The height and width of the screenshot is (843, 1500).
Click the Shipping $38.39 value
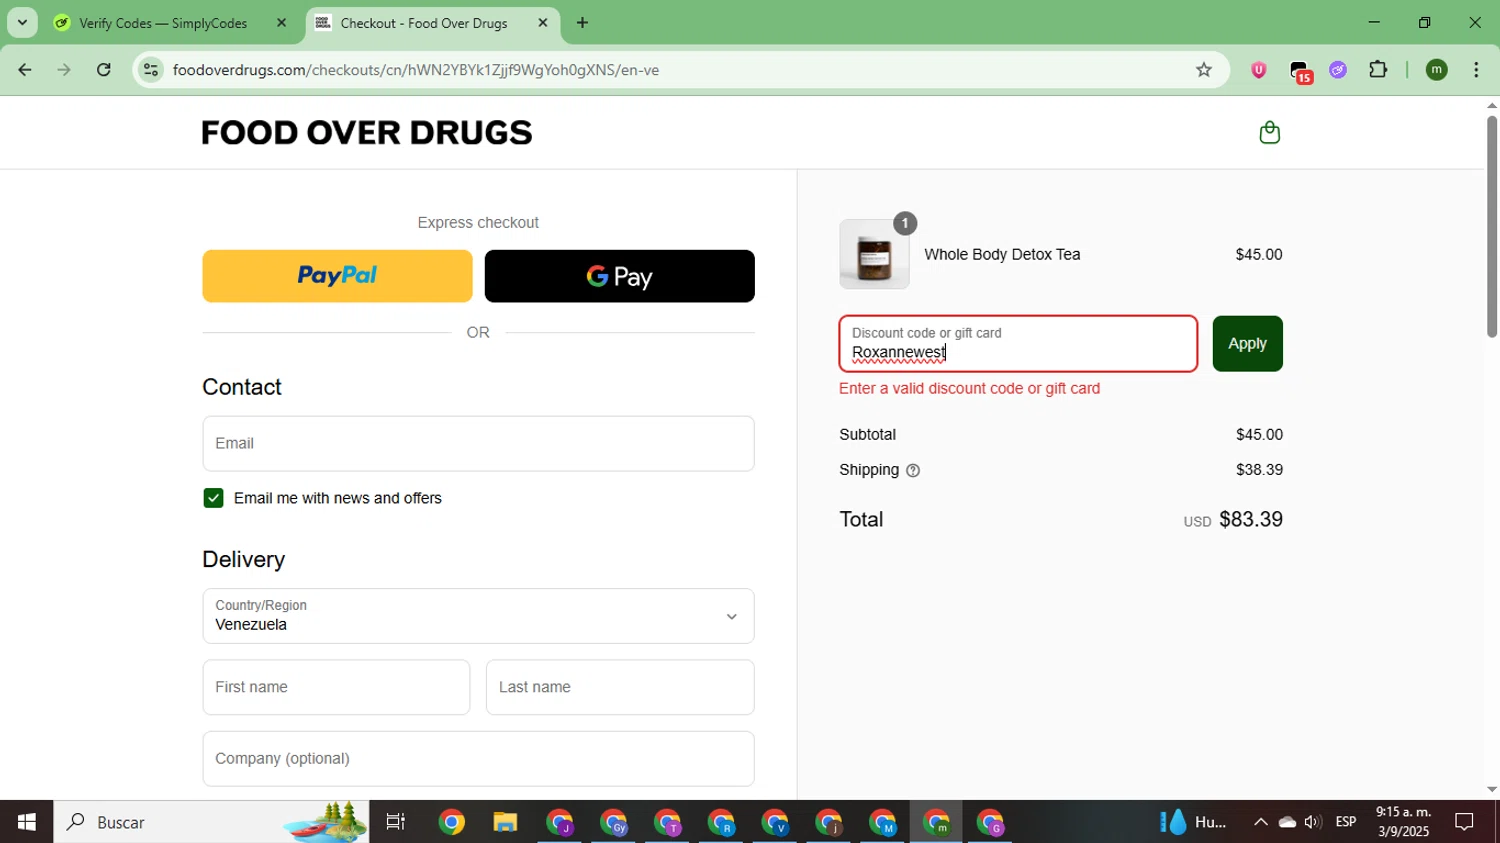pyautogui.click(x=1259, y=470)
